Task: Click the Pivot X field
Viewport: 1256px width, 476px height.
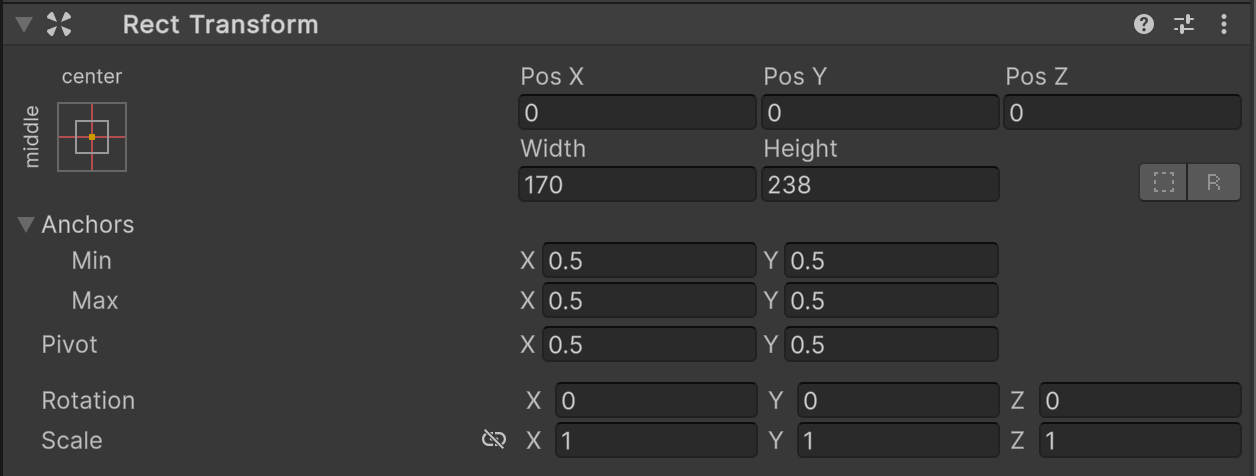Action: point(649,345)
